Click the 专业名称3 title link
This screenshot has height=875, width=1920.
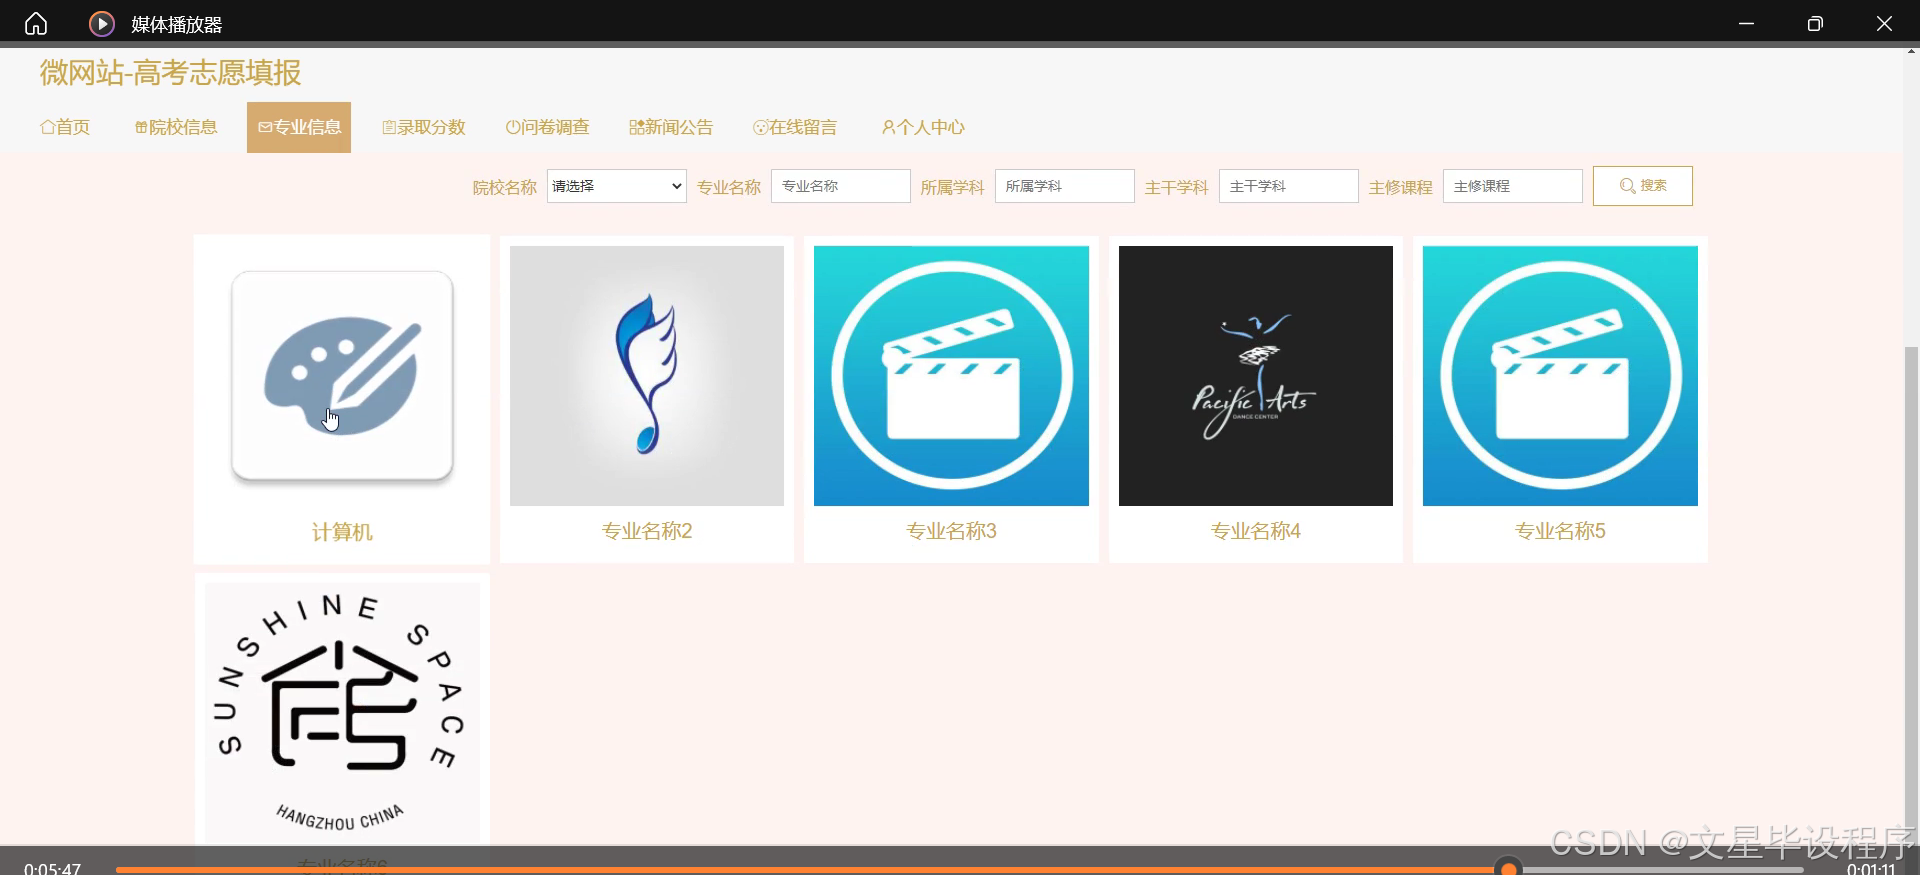951,531
